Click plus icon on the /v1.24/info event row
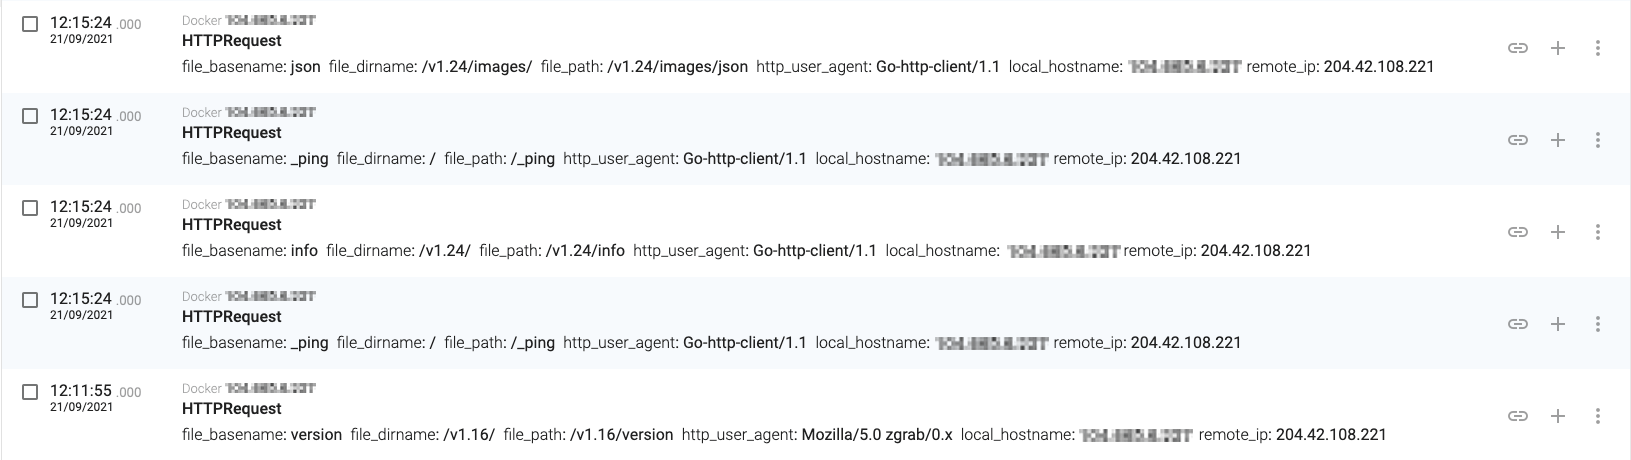 click(x=1557, y=232)
